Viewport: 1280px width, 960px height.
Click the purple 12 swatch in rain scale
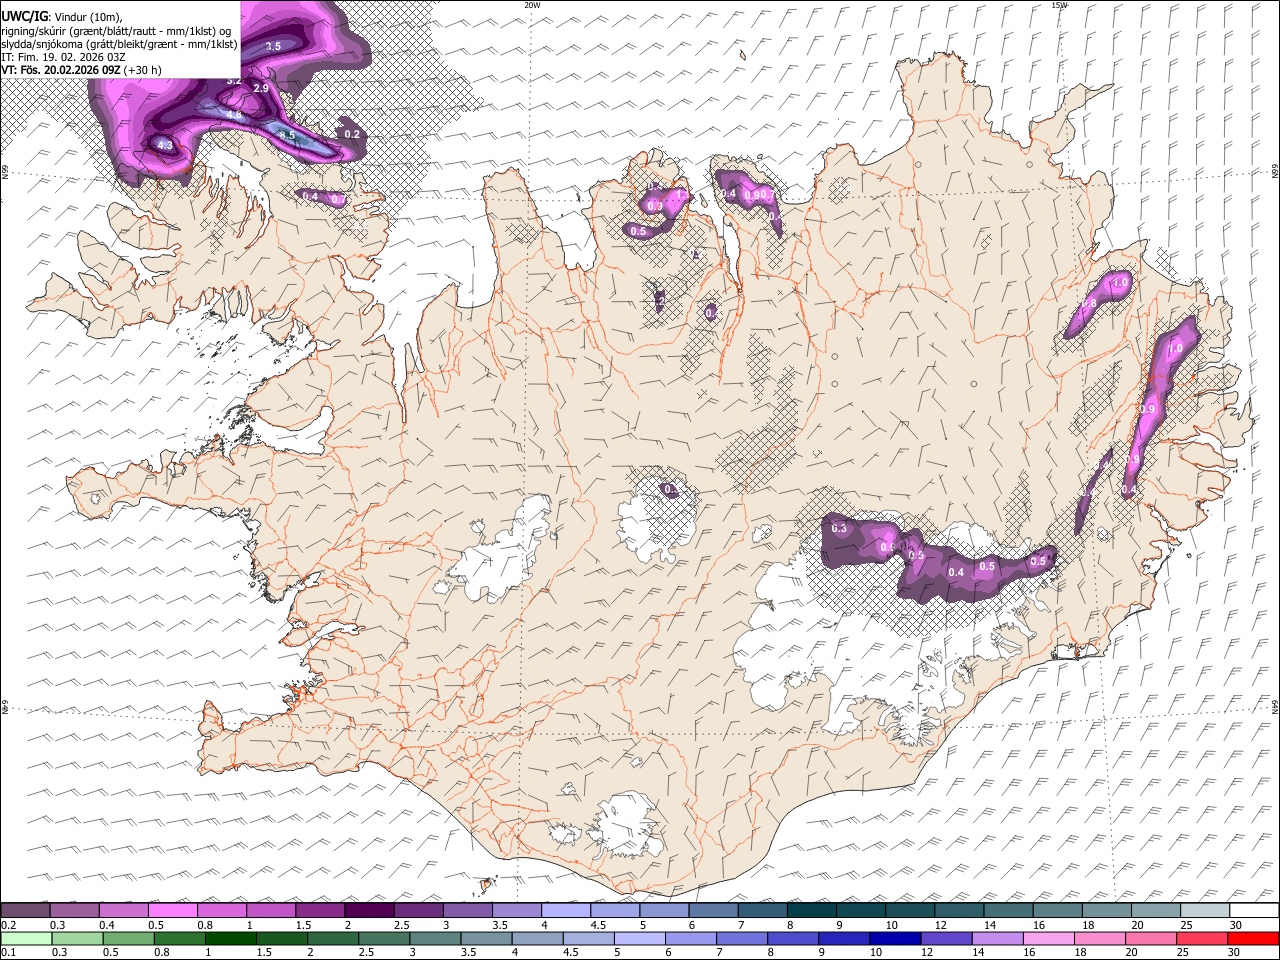click(945, 938)
